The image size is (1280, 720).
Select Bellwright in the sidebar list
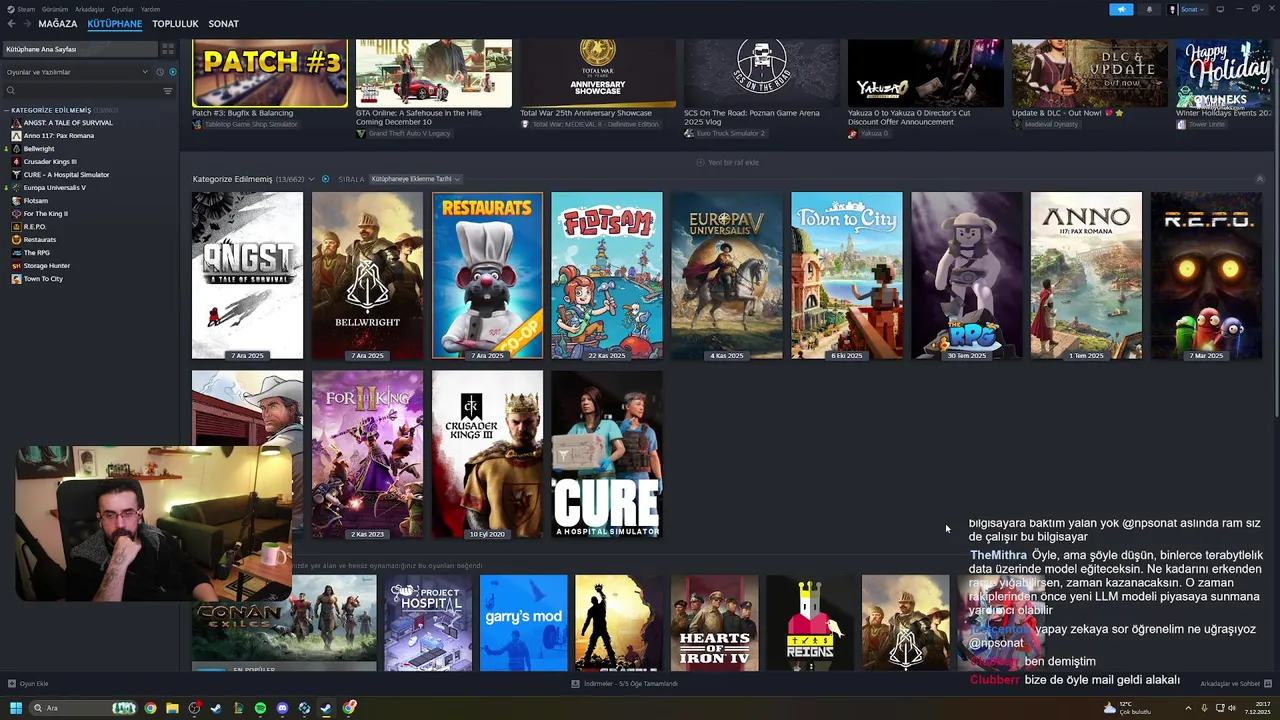(39, 149)
